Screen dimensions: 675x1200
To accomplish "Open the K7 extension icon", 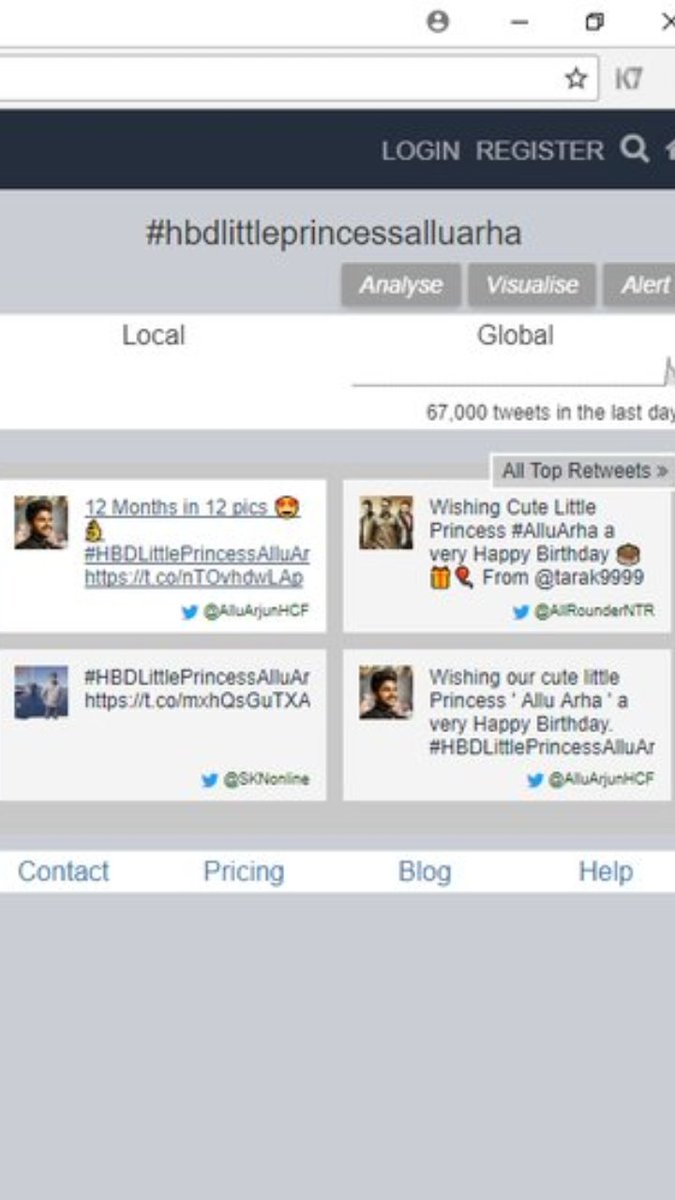I will (628, 79).
